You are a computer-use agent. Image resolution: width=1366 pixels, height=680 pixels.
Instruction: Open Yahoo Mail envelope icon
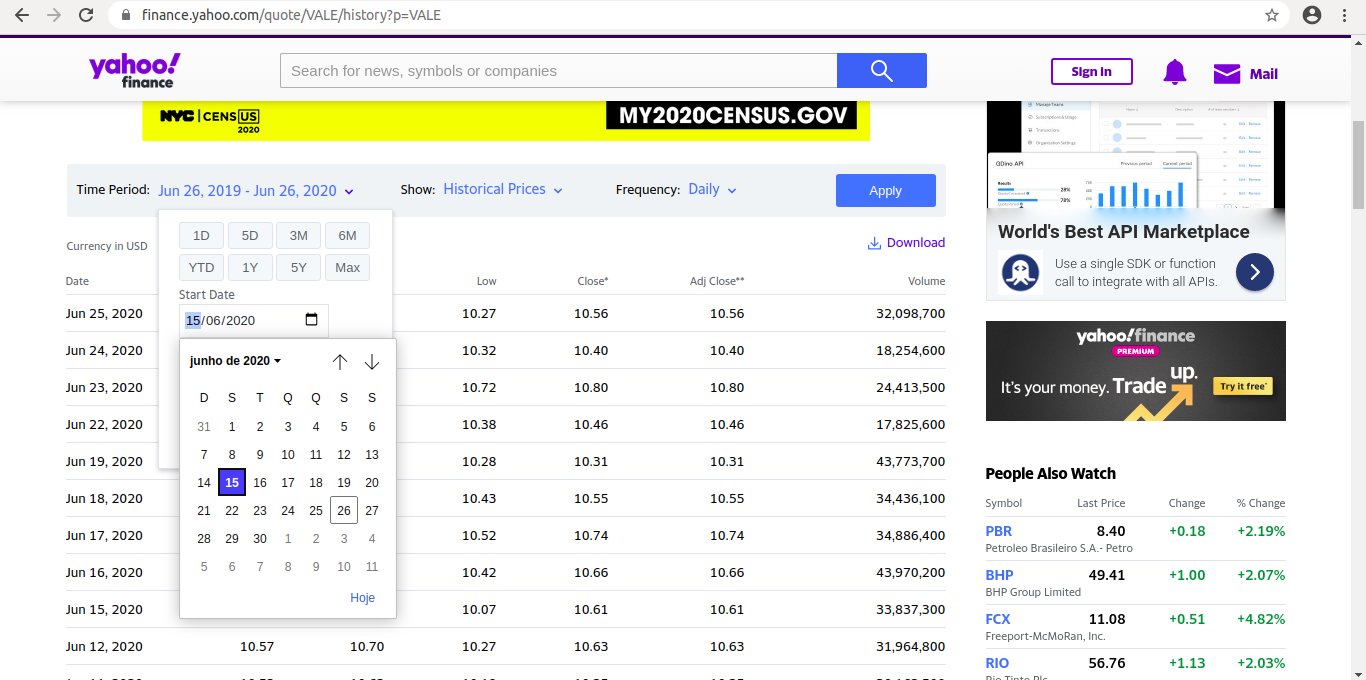coord(1226,73)
